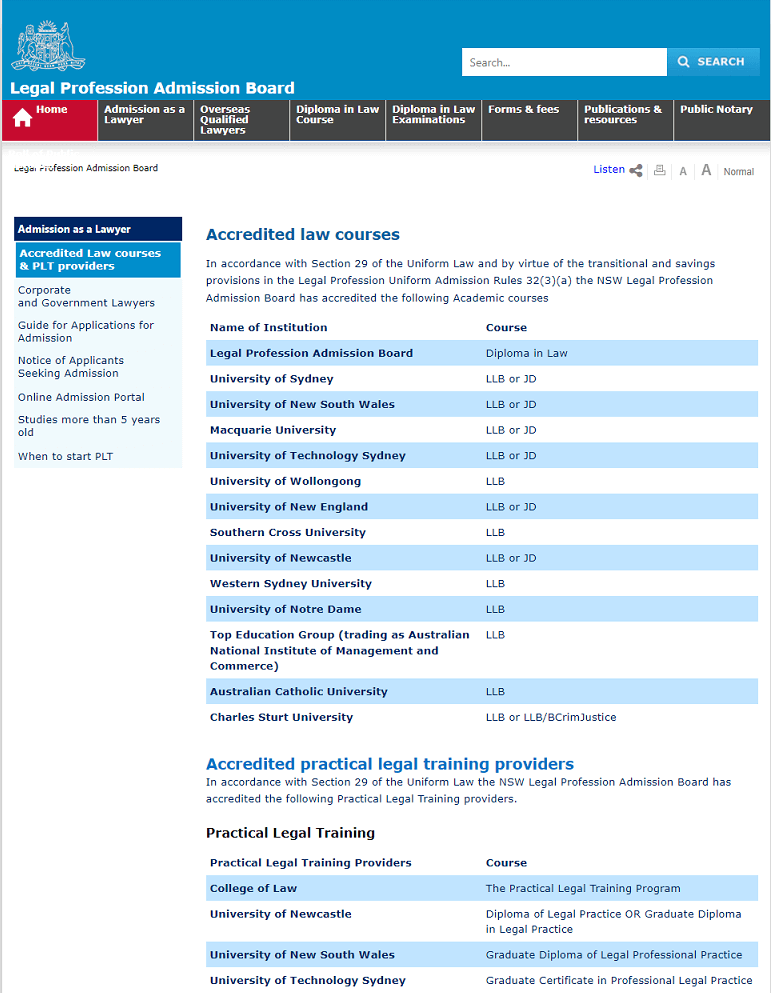Click the Top Education Group row

click(x=481, y=650)
